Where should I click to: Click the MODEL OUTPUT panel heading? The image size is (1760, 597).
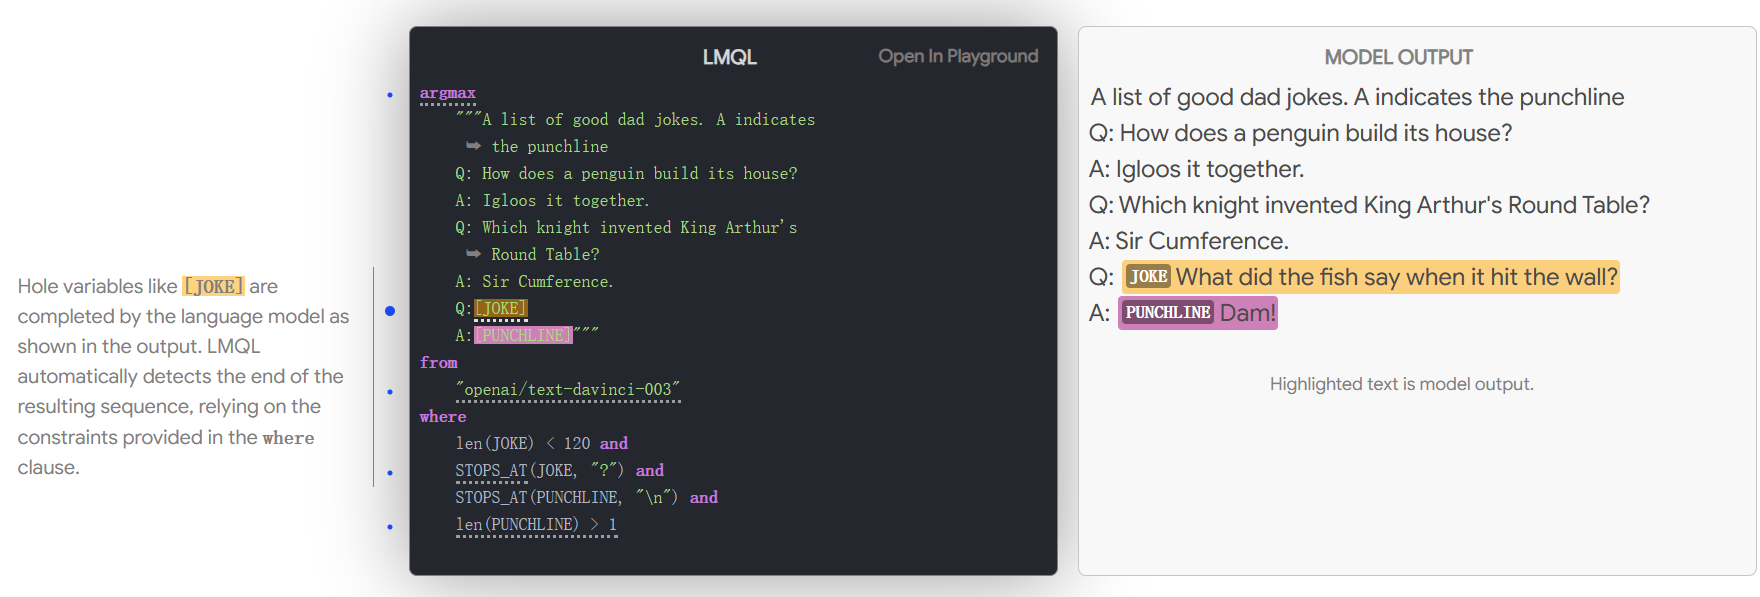click(x=1397, y=58)
